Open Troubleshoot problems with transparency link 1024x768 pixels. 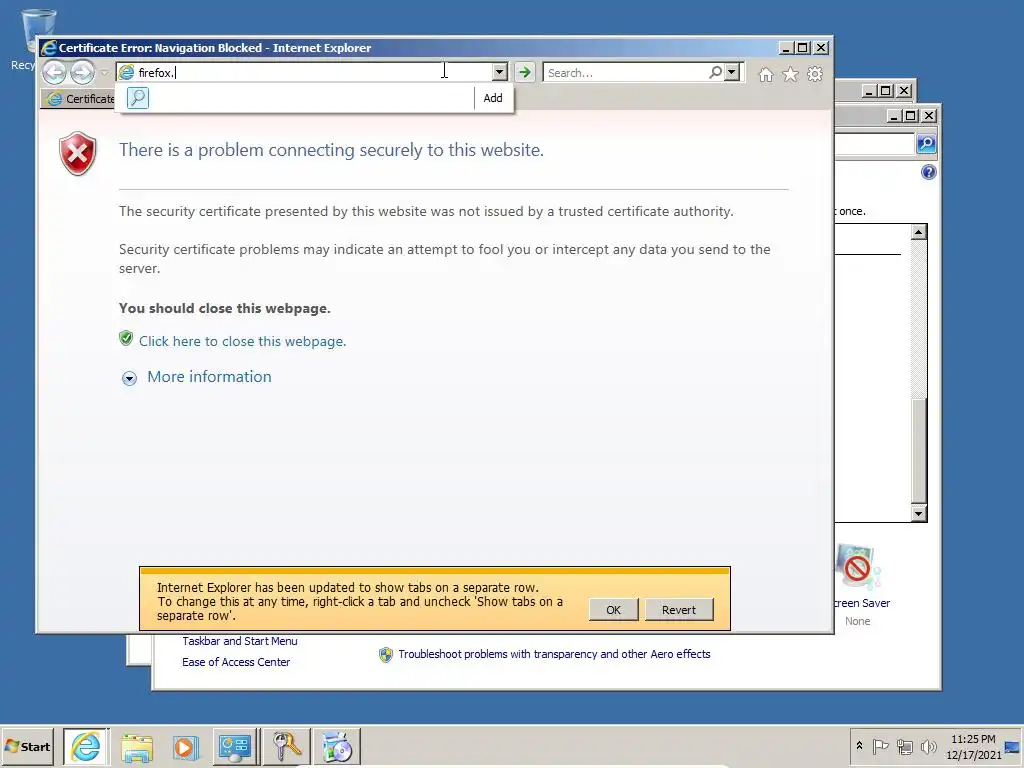[554, 654]
